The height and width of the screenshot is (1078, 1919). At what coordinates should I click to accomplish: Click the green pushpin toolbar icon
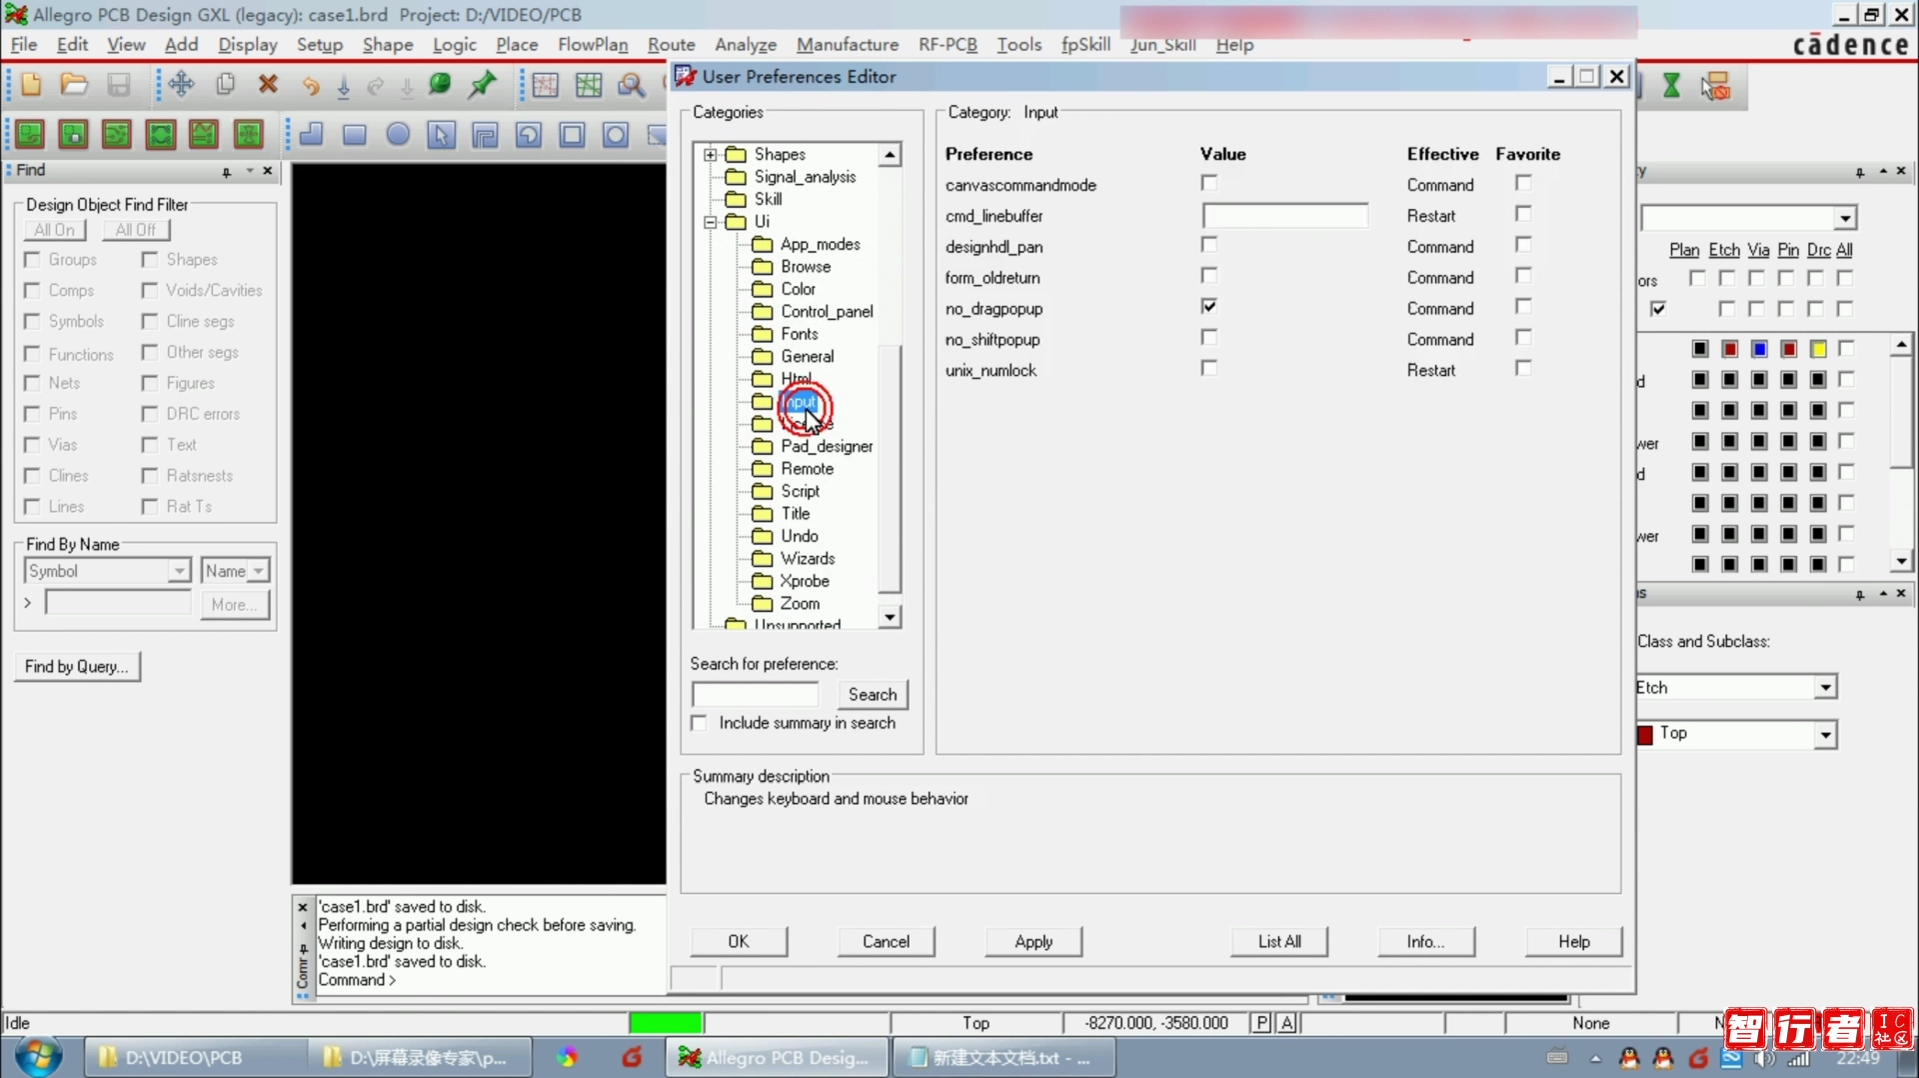pos(483,85)
